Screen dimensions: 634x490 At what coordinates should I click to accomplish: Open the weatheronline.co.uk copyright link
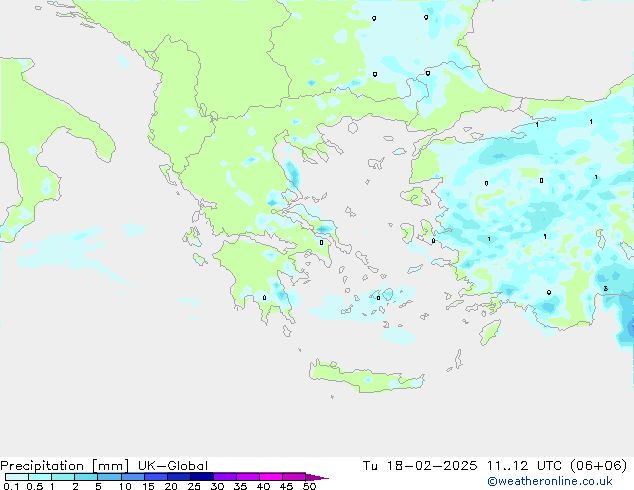pos(550,481)
